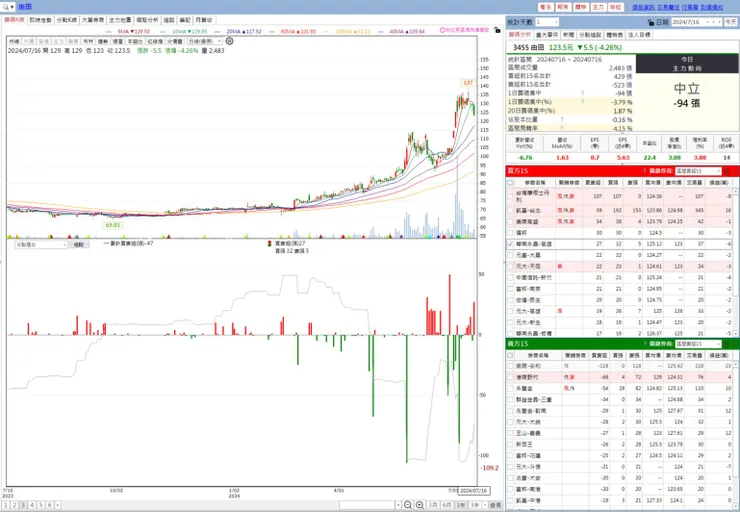Open the combo box left of the zoom icons
The height and width of the screenshot is (512, 740).
[370, 505]
